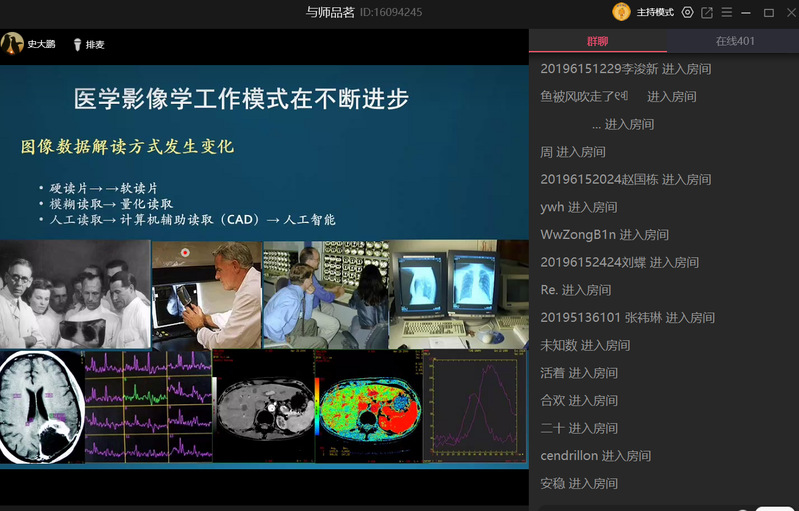This screenshot has width=799, height=511.
Task: Open settings via the hexagon gear icon
Action: click(687, 12)
